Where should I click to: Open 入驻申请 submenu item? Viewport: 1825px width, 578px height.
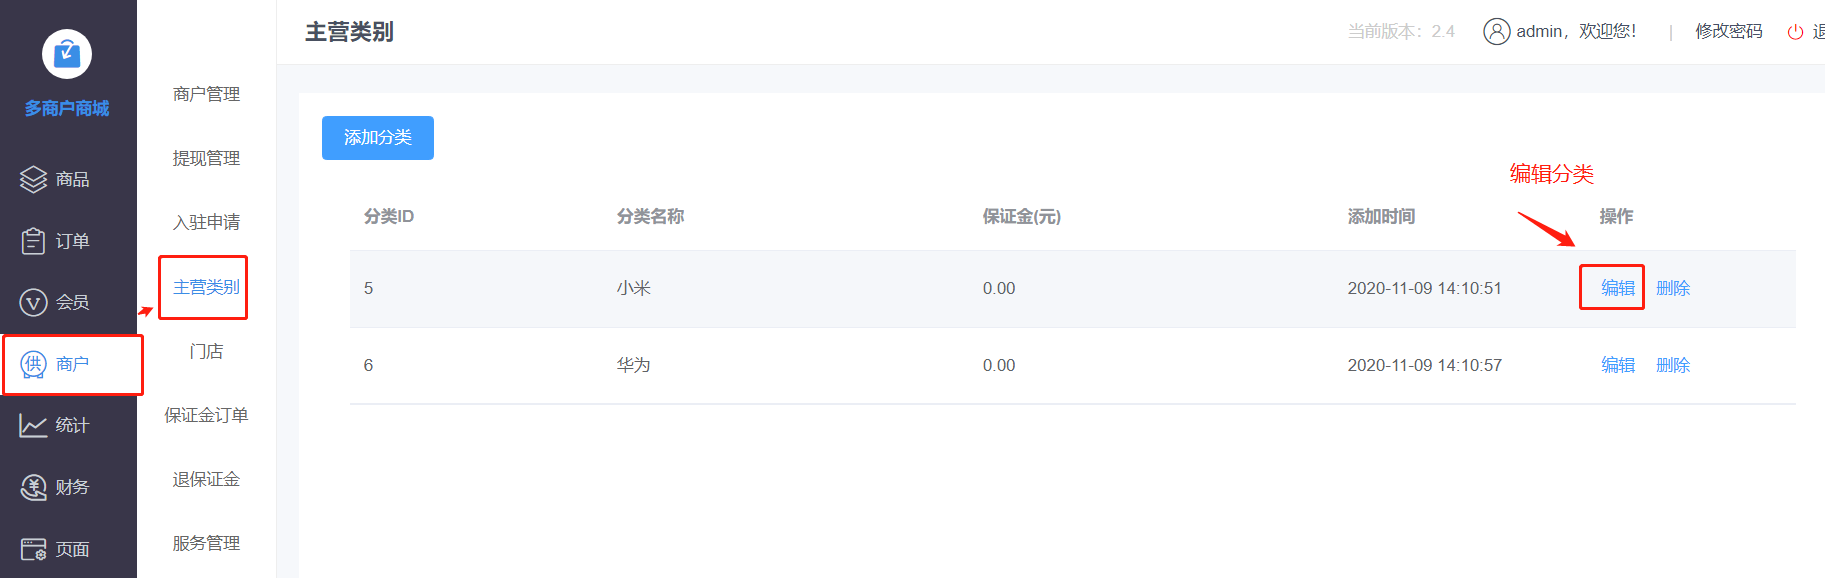click(x=206, y=222)
